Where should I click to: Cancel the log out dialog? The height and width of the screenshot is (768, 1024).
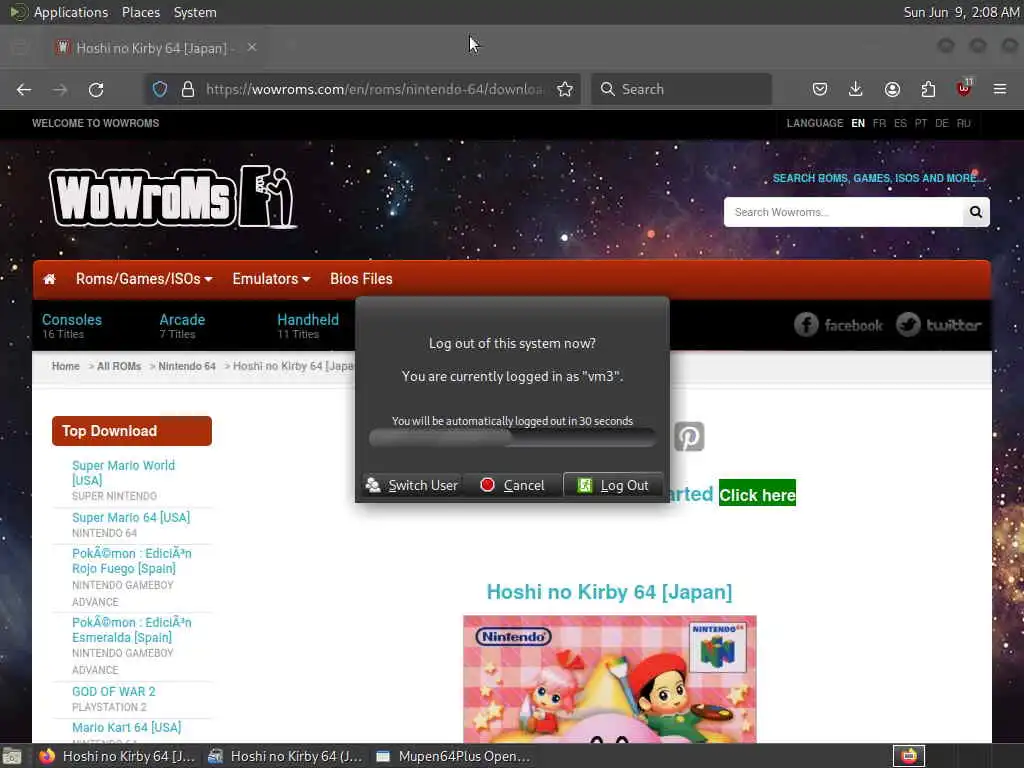513,485
